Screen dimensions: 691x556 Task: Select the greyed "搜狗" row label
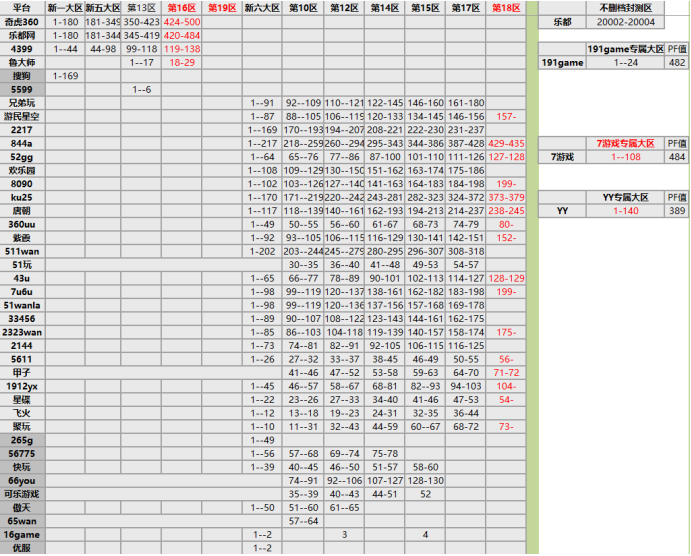click(x=22, y=76)
